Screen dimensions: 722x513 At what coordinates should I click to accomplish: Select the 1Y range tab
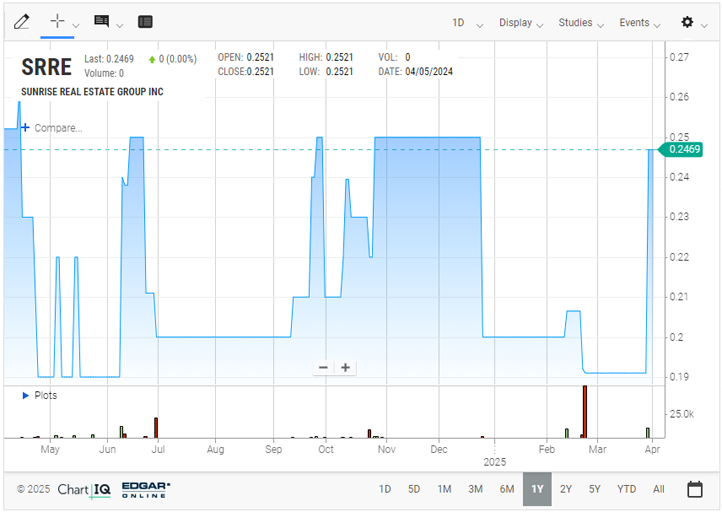[x=537, y=489]
